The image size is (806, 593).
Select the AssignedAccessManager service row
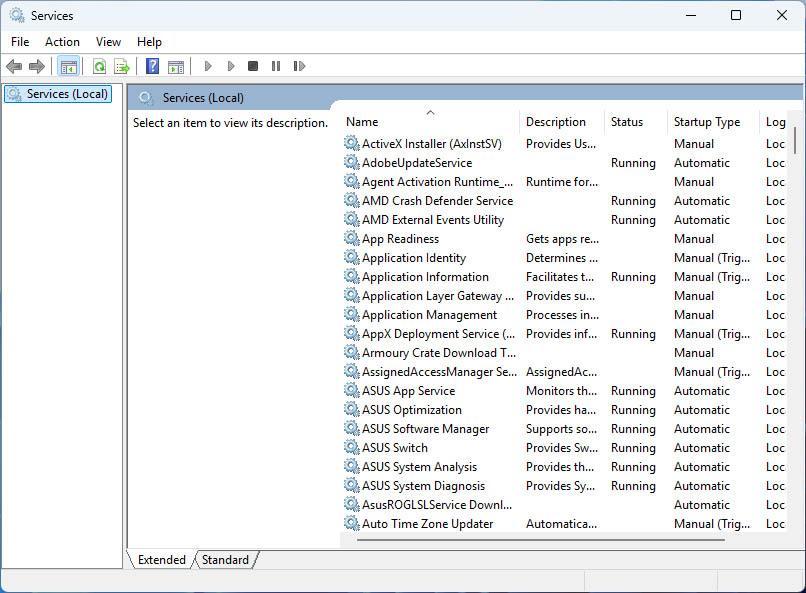coord(564,372)
